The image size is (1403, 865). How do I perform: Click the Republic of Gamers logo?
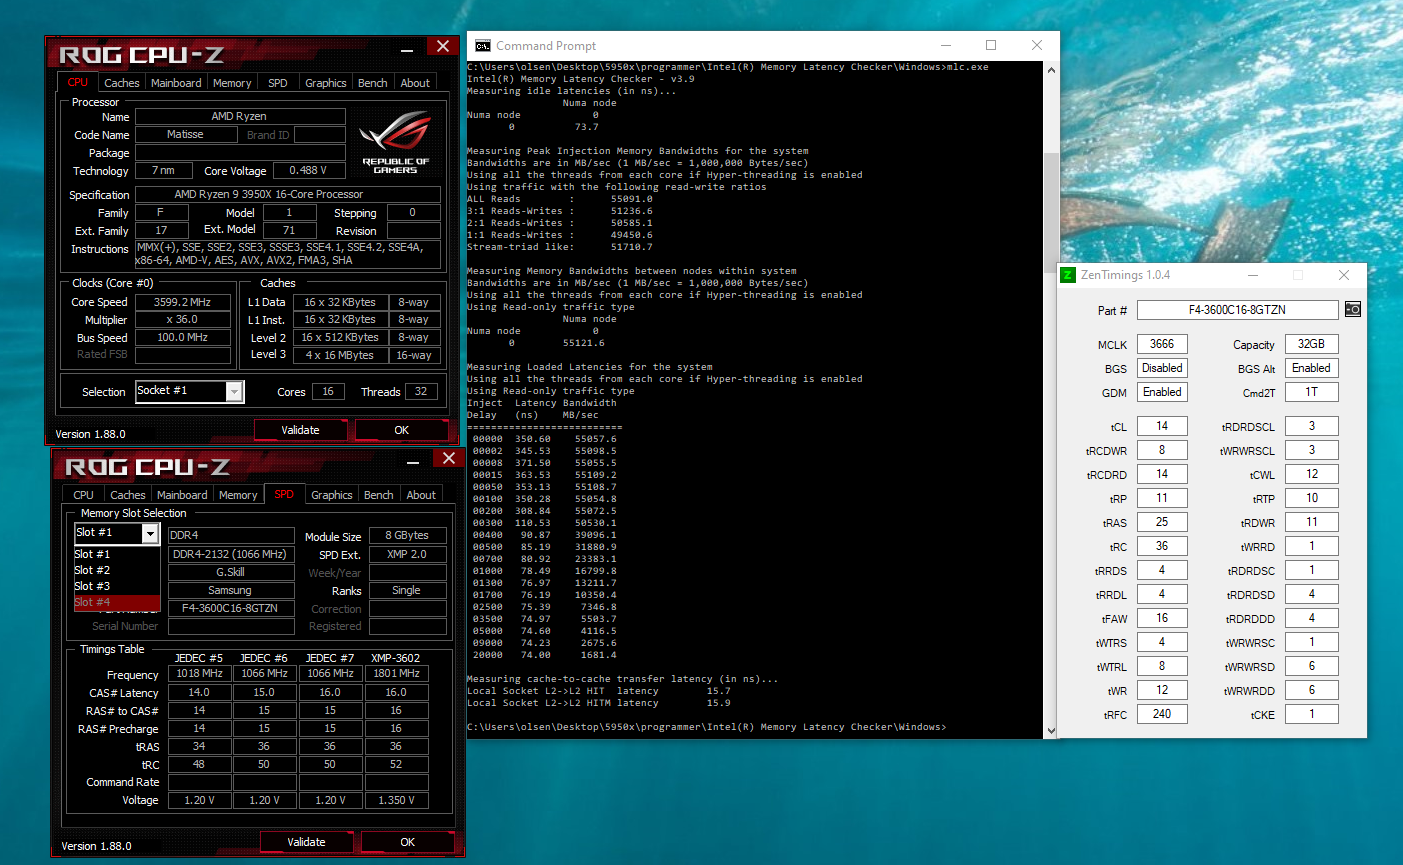[x=395, y=141]
